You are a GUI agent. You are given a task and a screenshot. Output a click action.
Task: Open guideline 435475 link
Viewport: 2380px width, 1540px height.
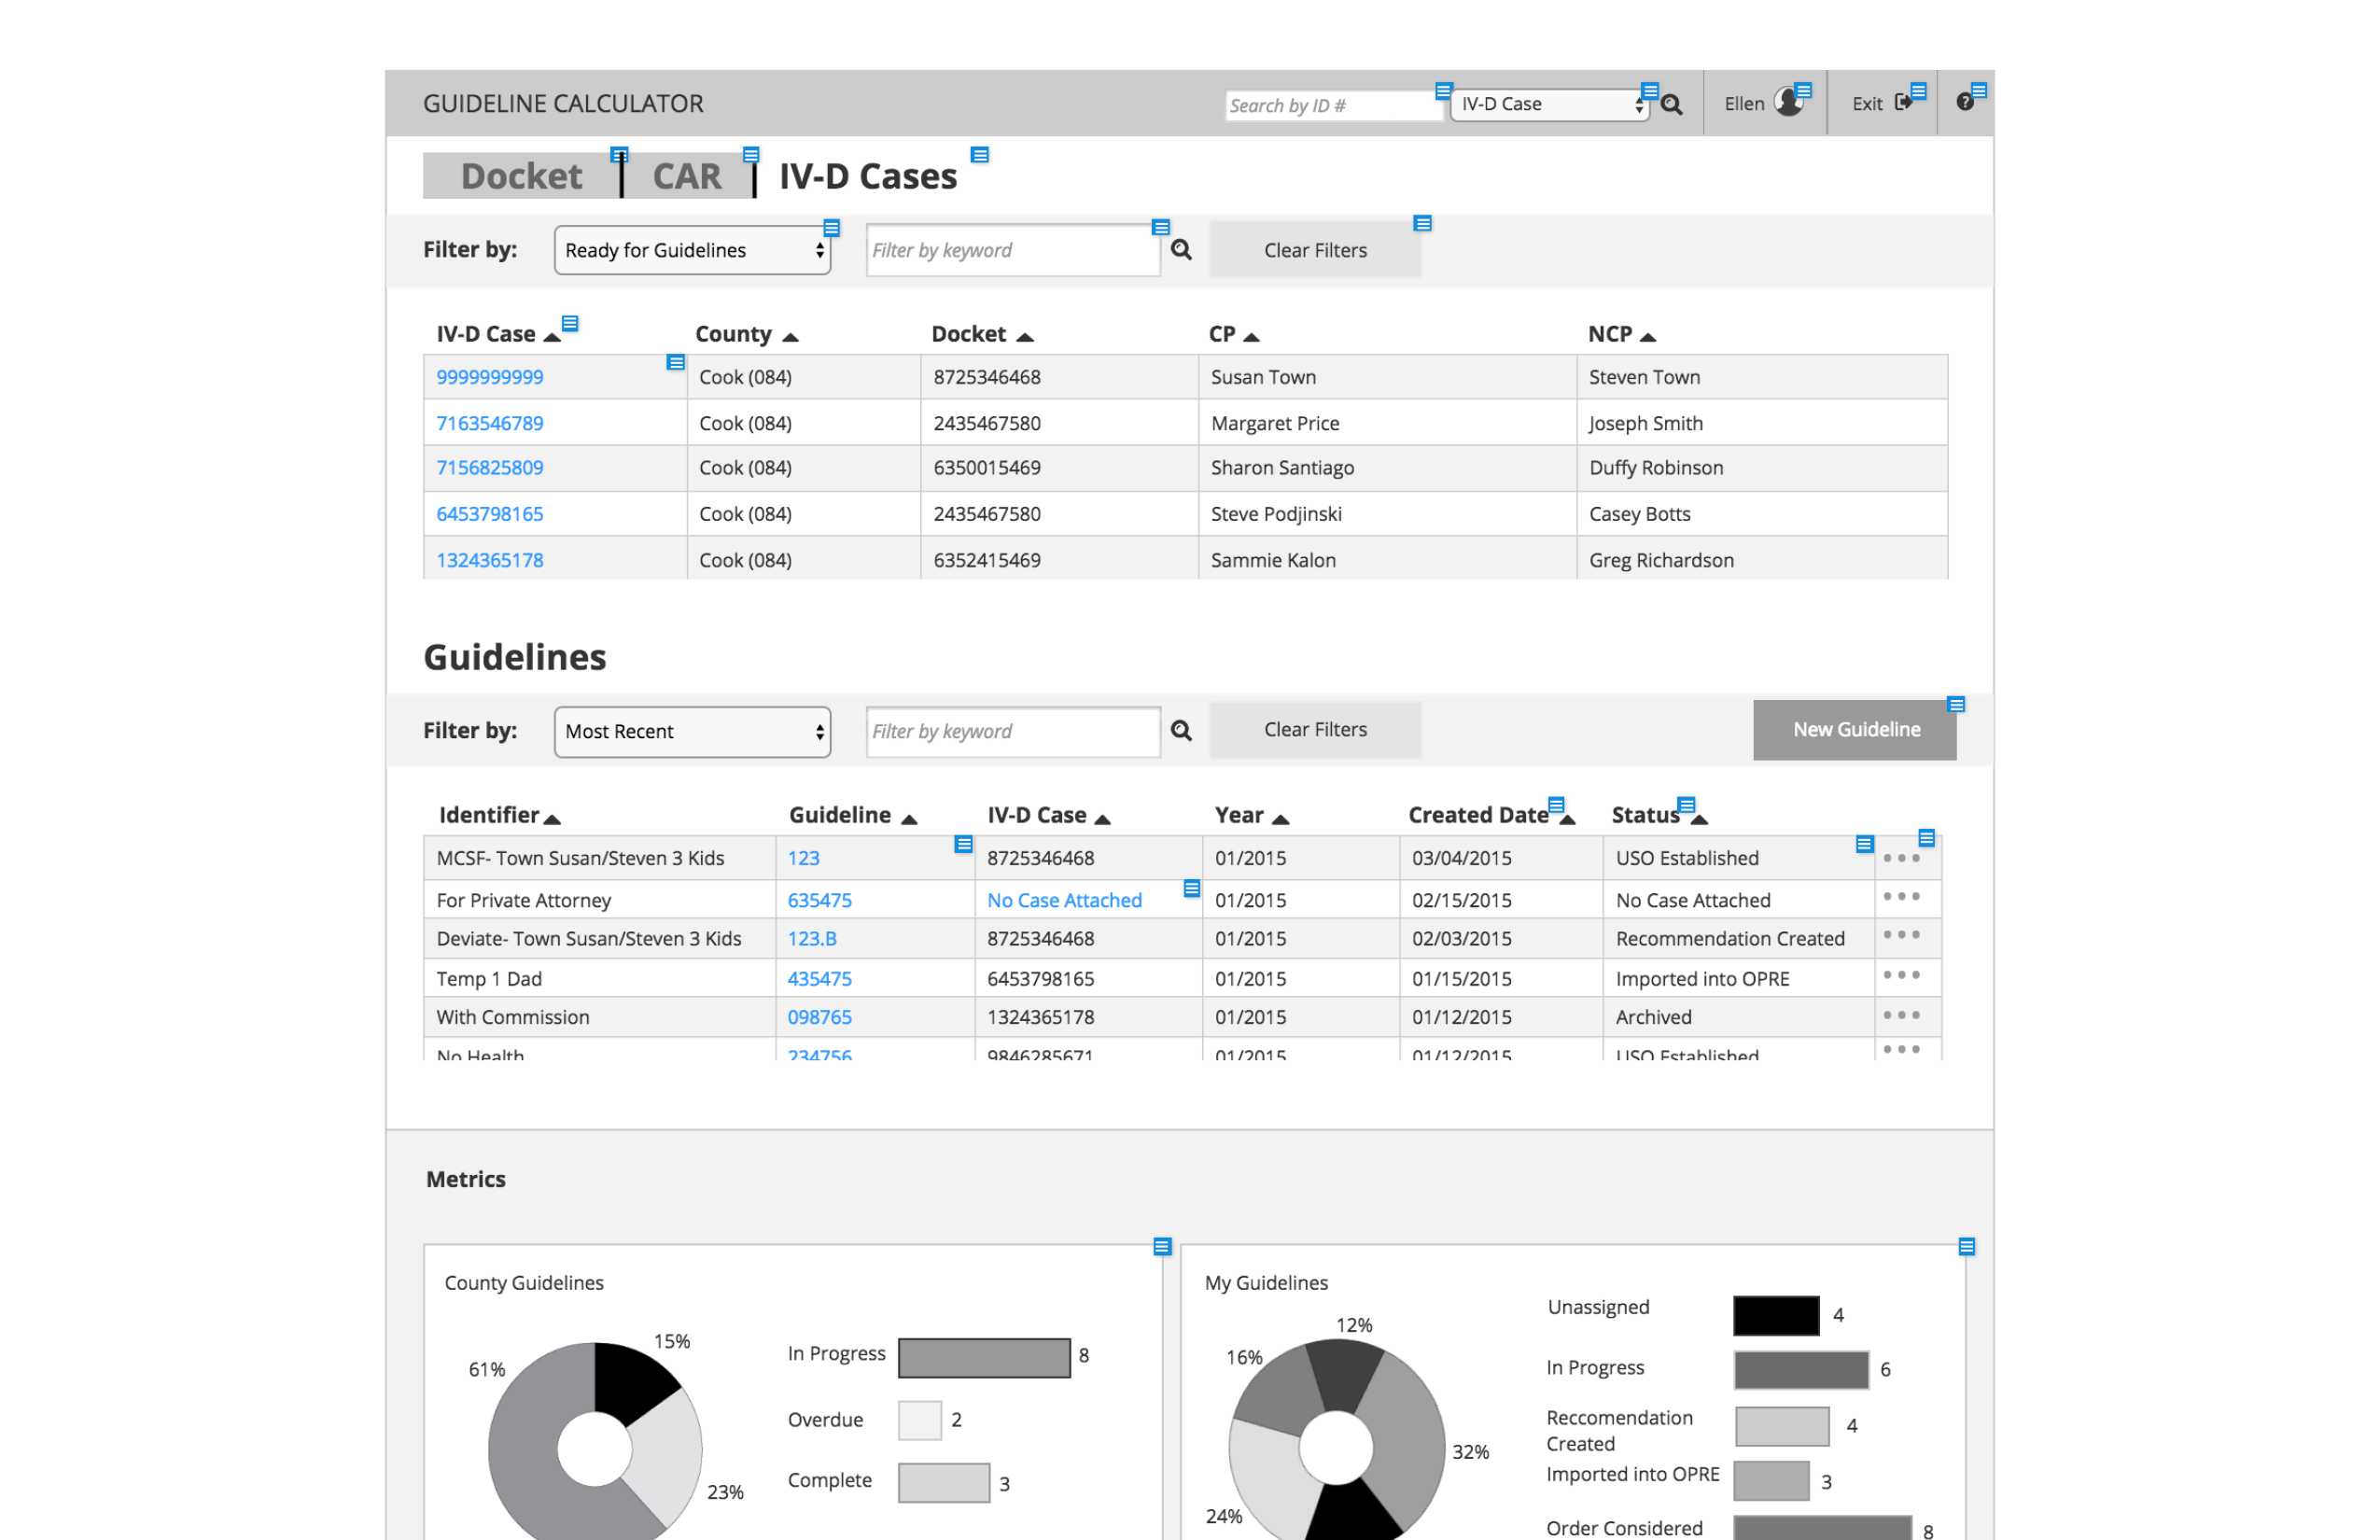[x=820, y=979]
